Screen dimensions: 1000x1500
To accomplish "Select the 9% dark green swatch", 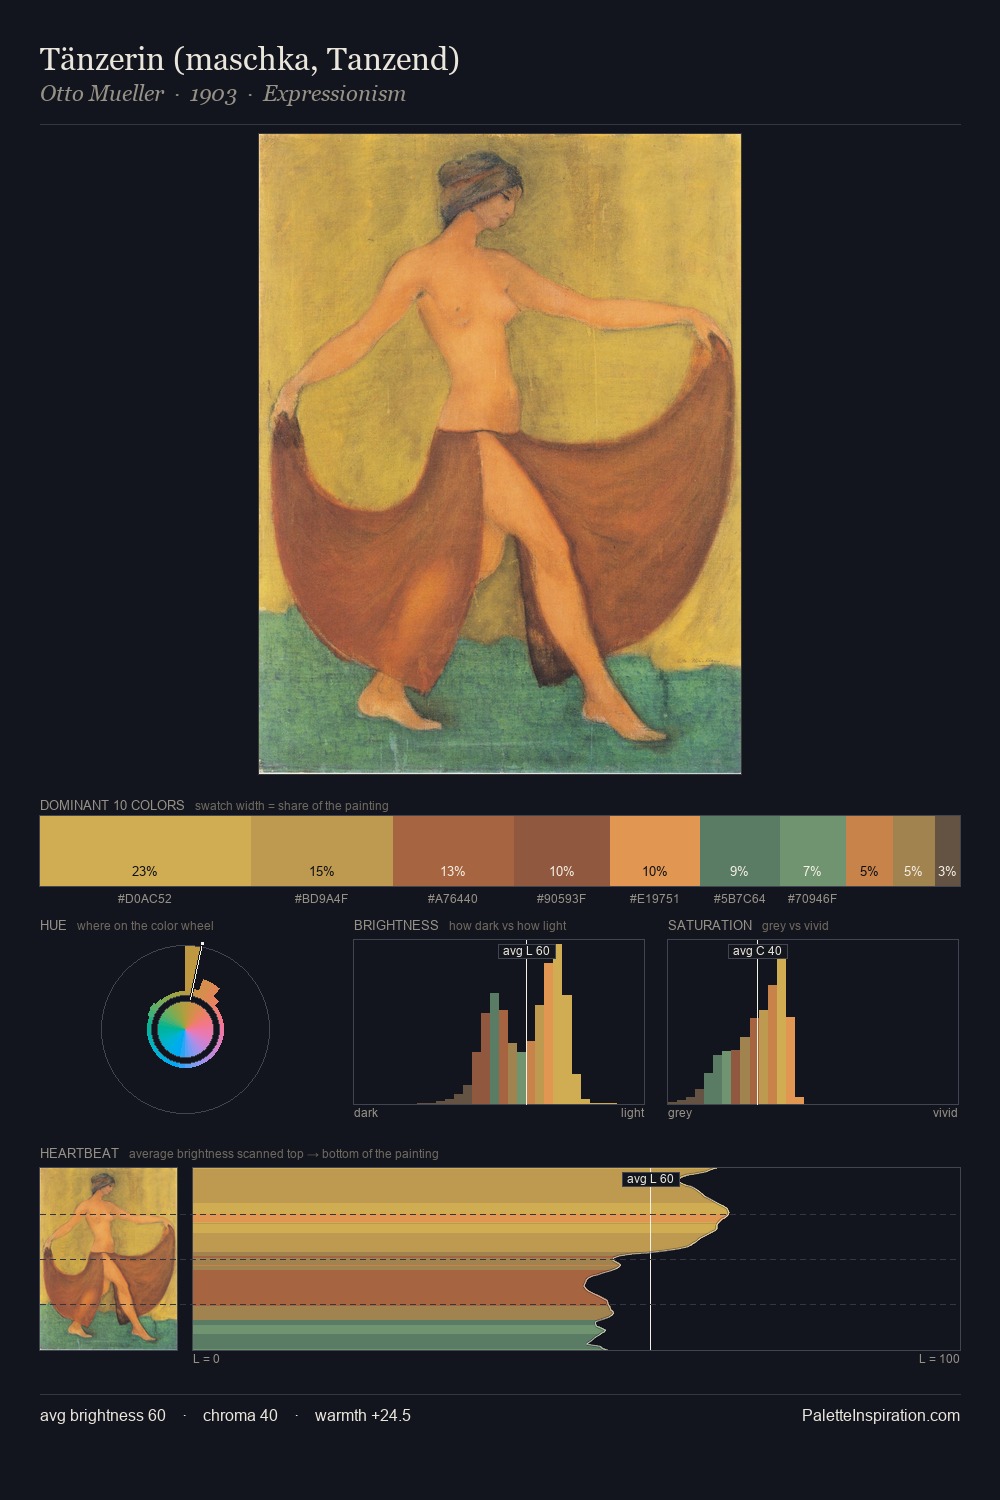I will coord(739,851).
